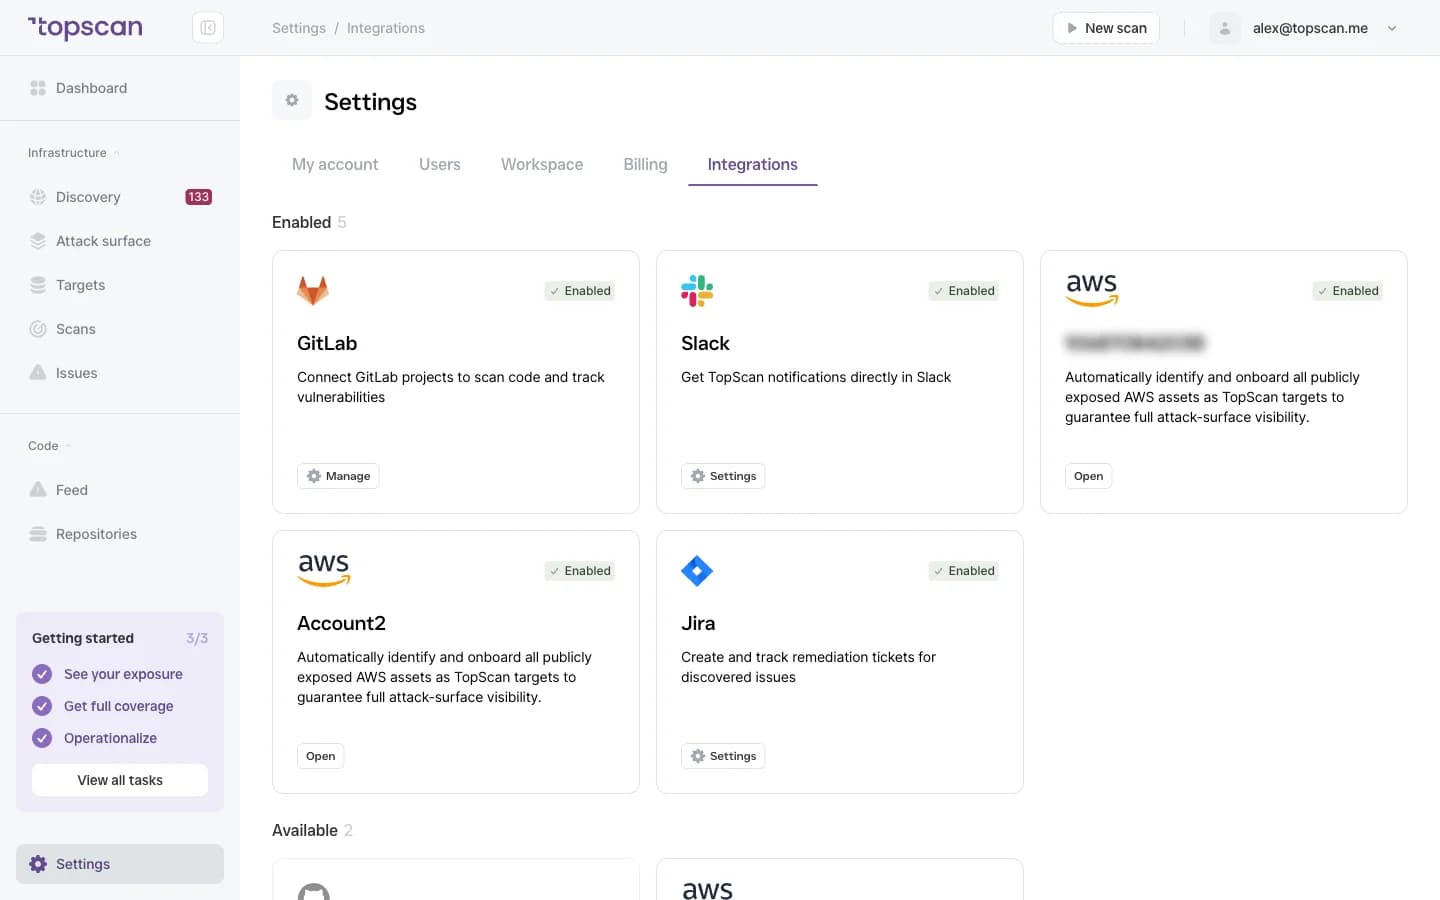The height and width of the screenshot is (900, 1440).
Task: Click the Getting started heading
Action: click(x=83, y=638)
